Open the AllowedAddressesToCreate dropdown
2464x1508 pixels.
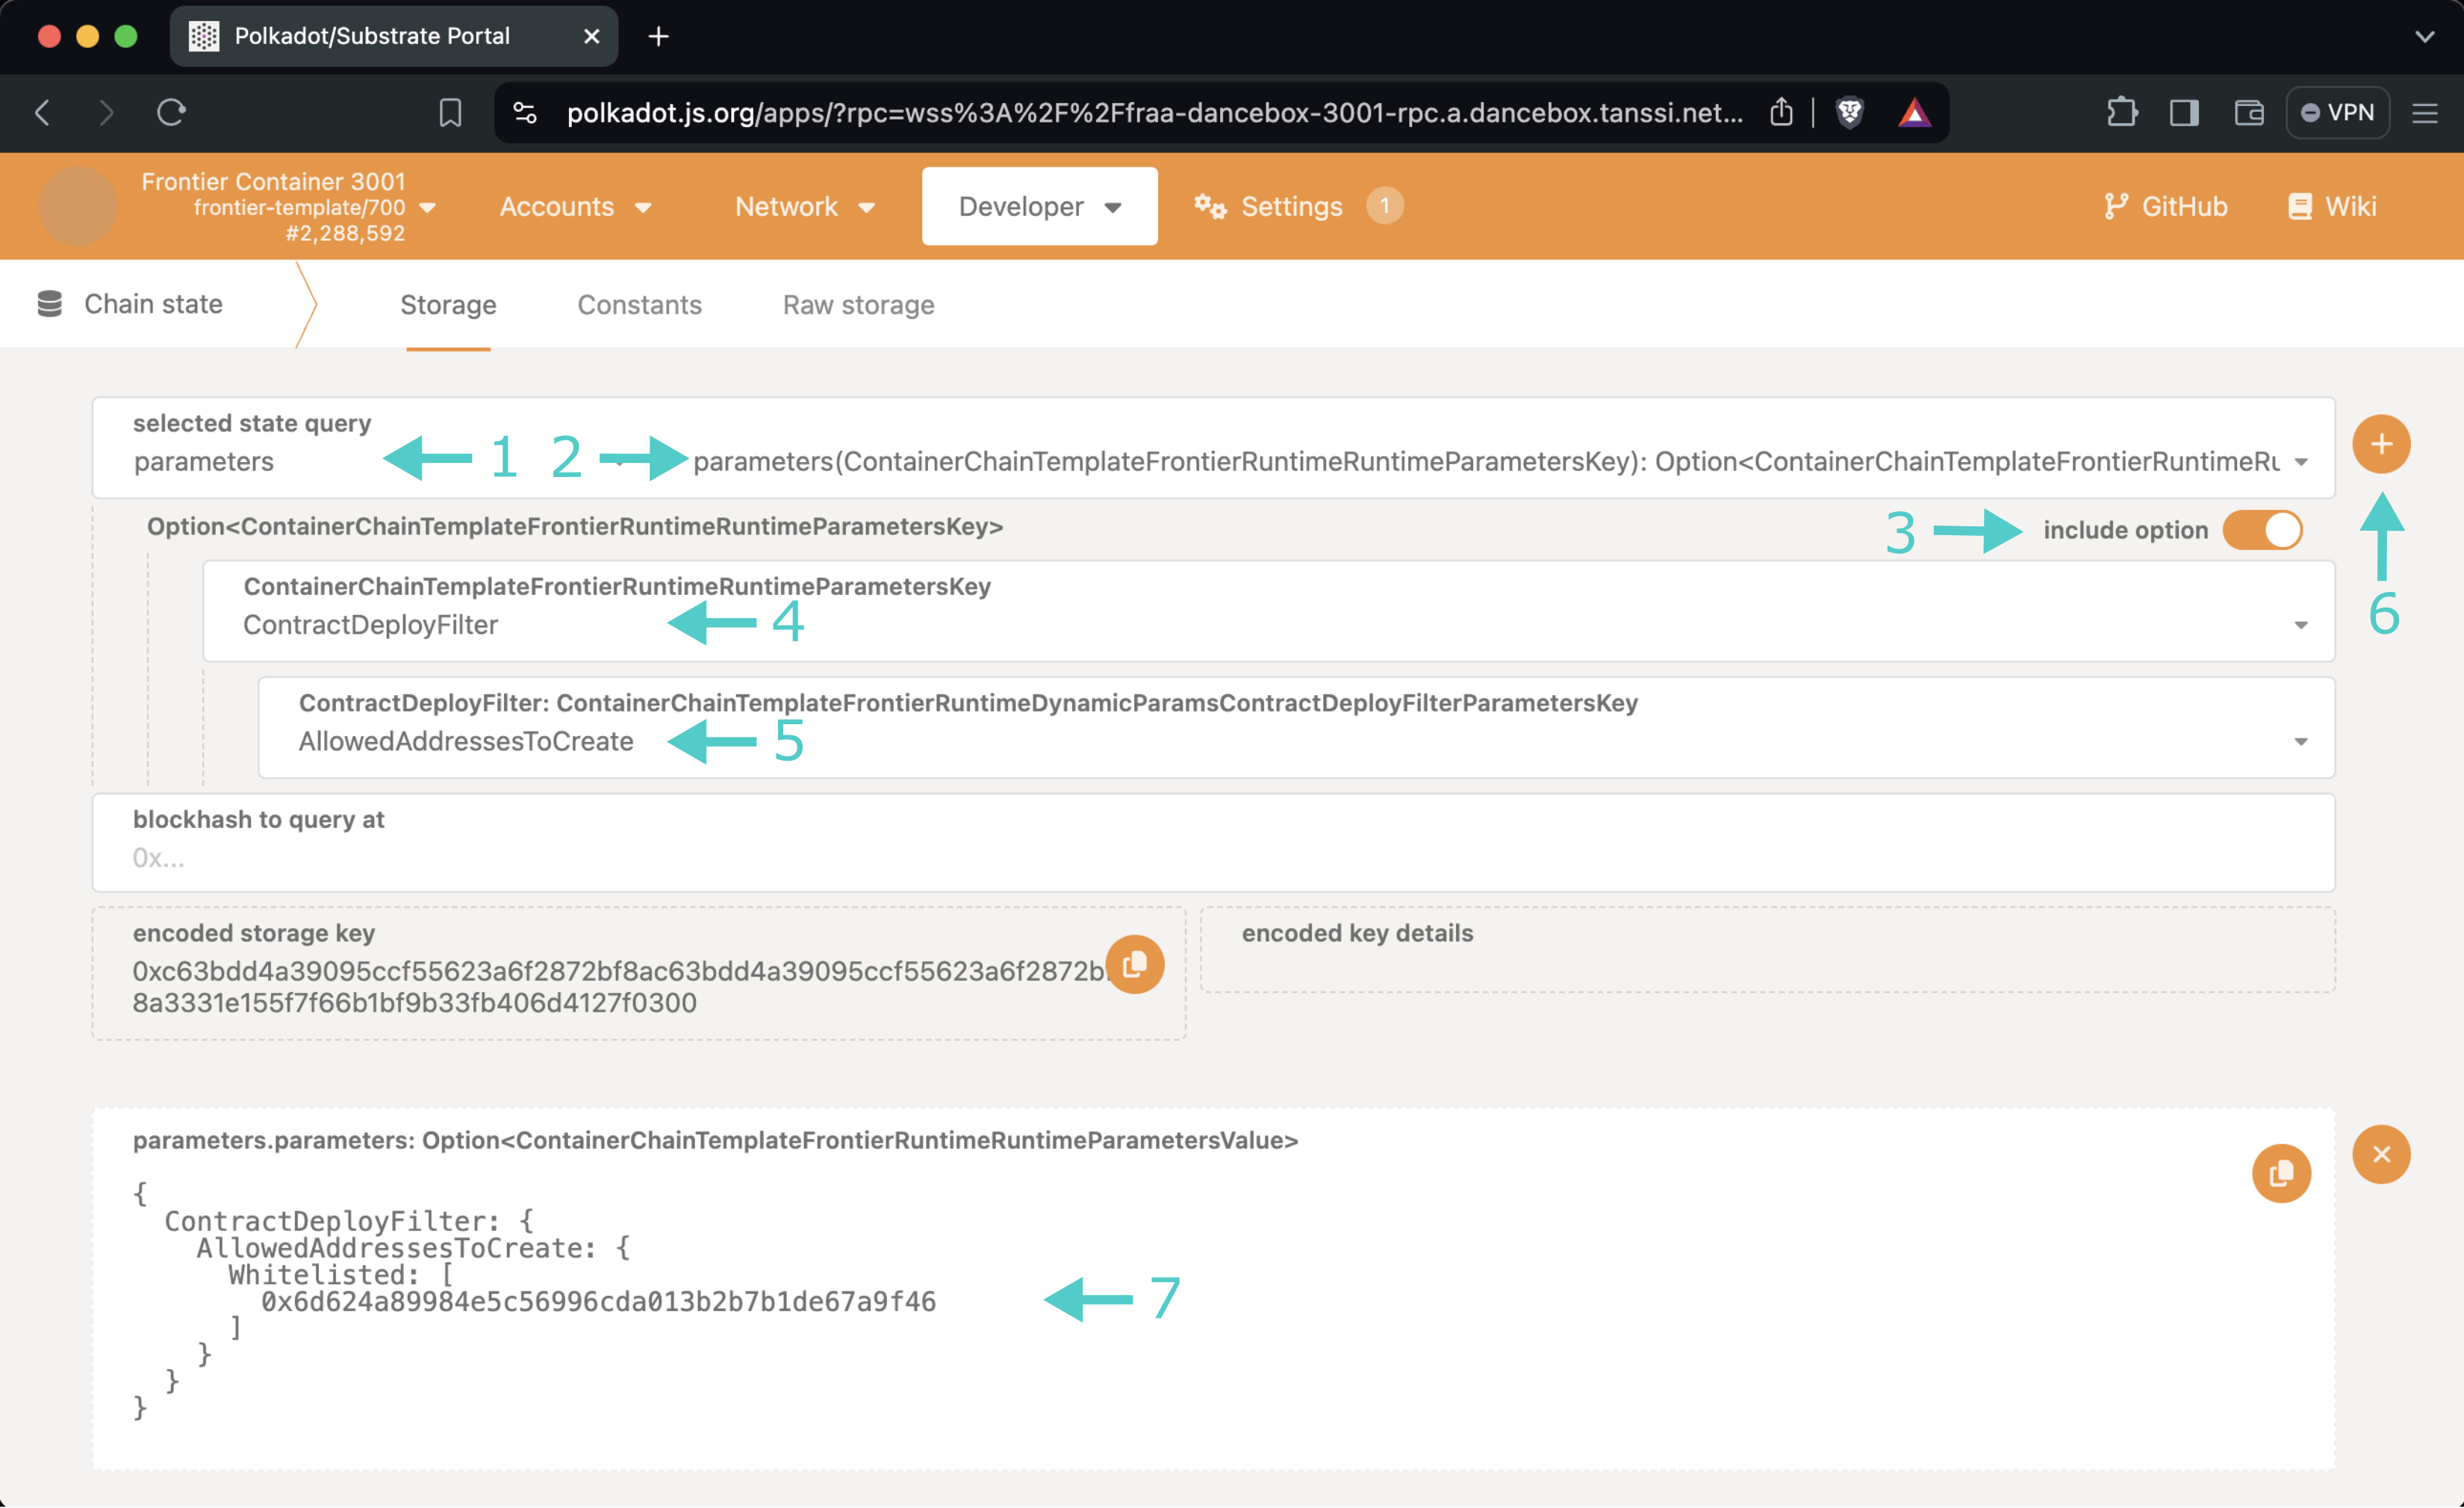pyautogui.click(x=1296, y=727)
